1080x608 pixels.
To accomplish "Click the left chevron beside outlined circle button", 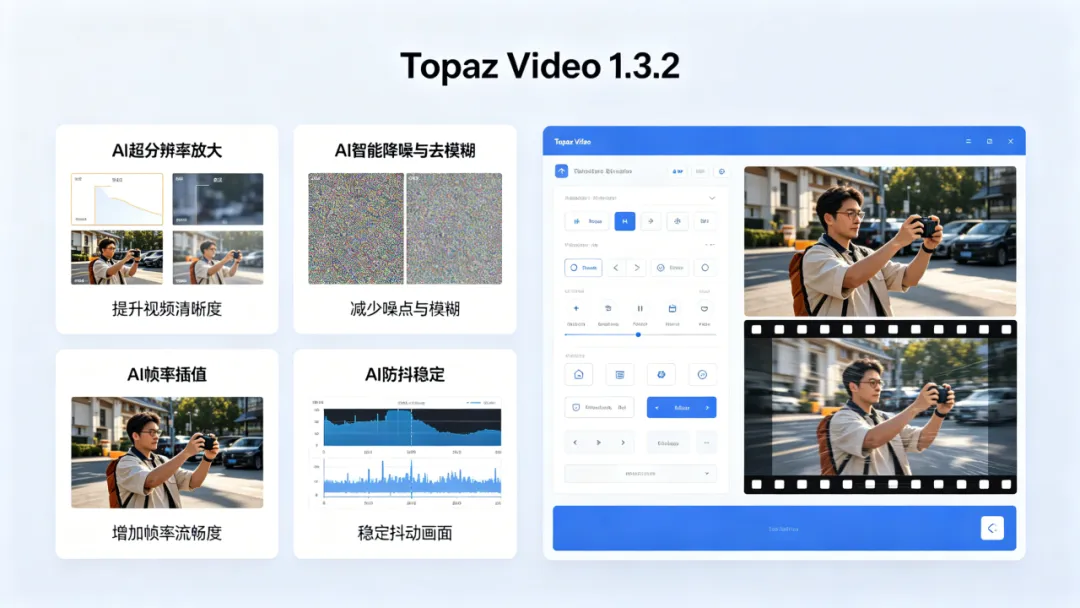I will click(x=616, y=268).
